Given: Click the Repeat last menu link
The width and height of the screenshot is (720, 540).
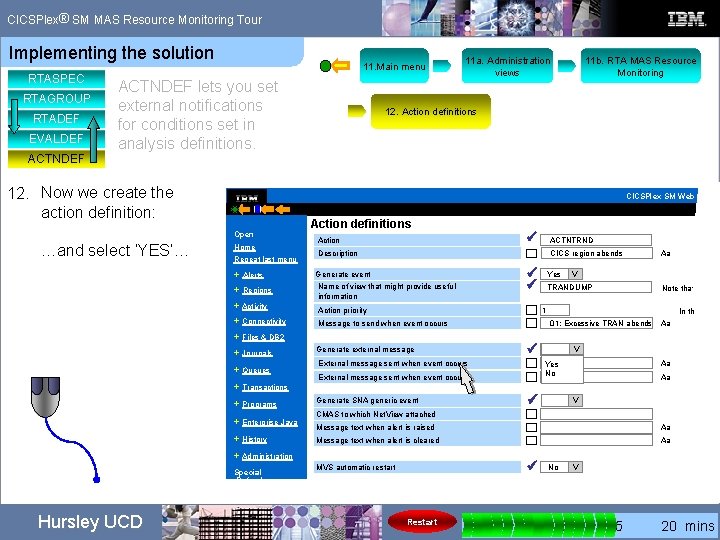Looking at the screenshot, I should pos(265,259).
